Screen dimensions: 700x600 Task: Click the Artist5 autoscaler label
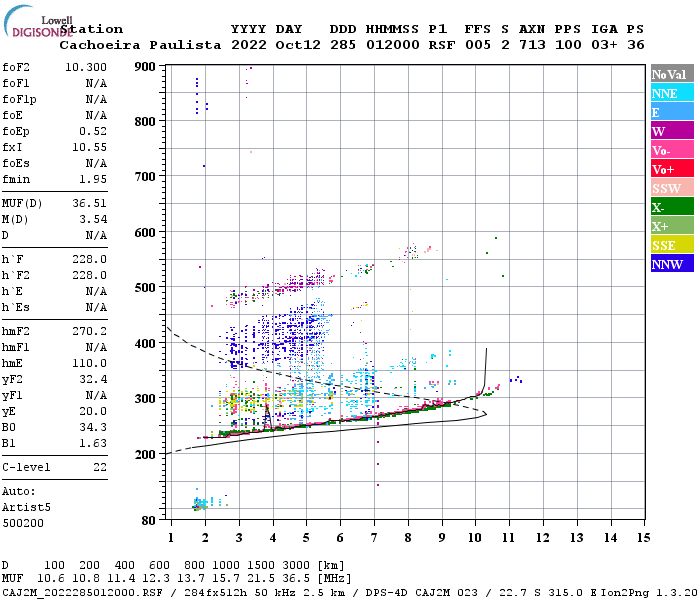pyautogui.click(x=26, y=508)
